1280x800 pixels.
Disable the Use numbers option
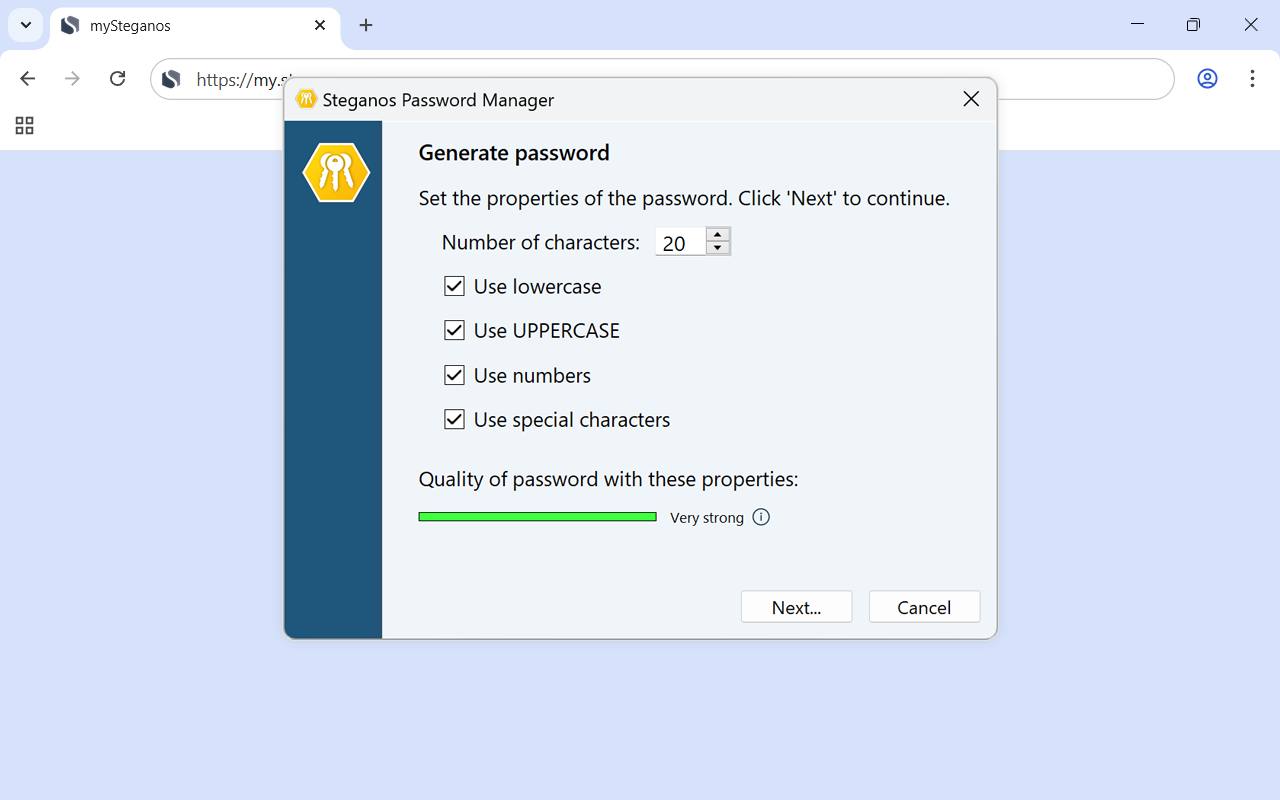coord(454,376)
